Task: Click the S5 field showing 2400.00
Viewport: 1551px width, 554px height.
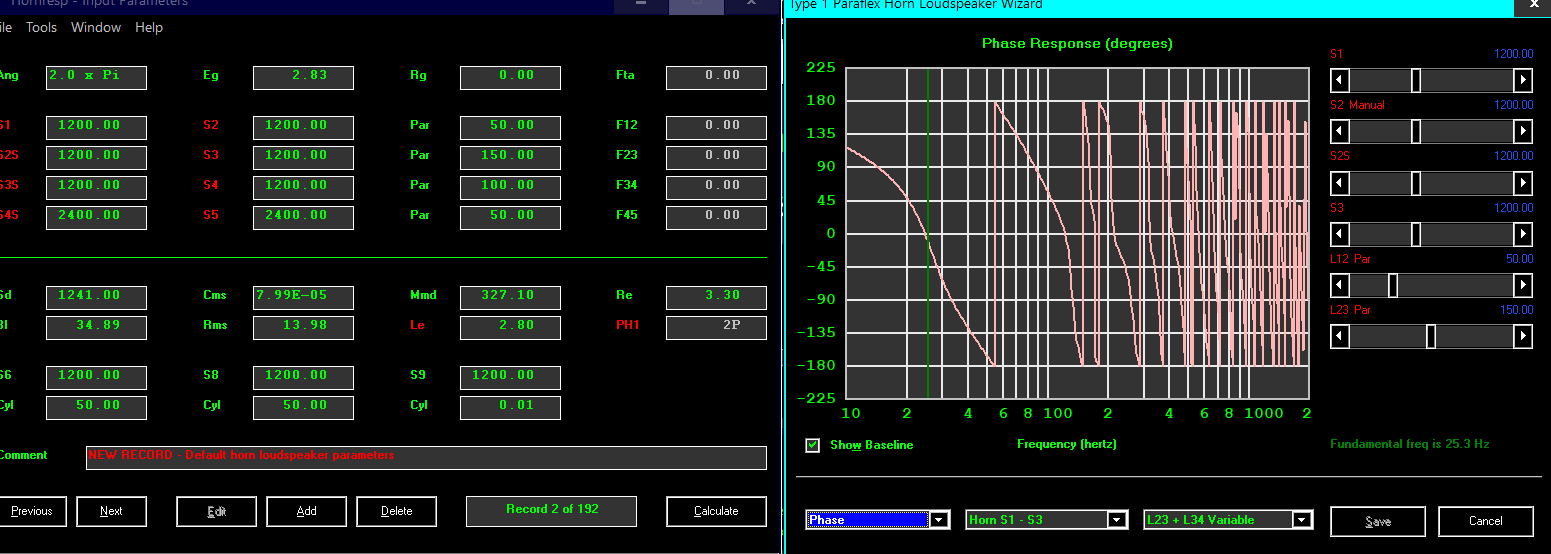Action: [x=303, y=217]
